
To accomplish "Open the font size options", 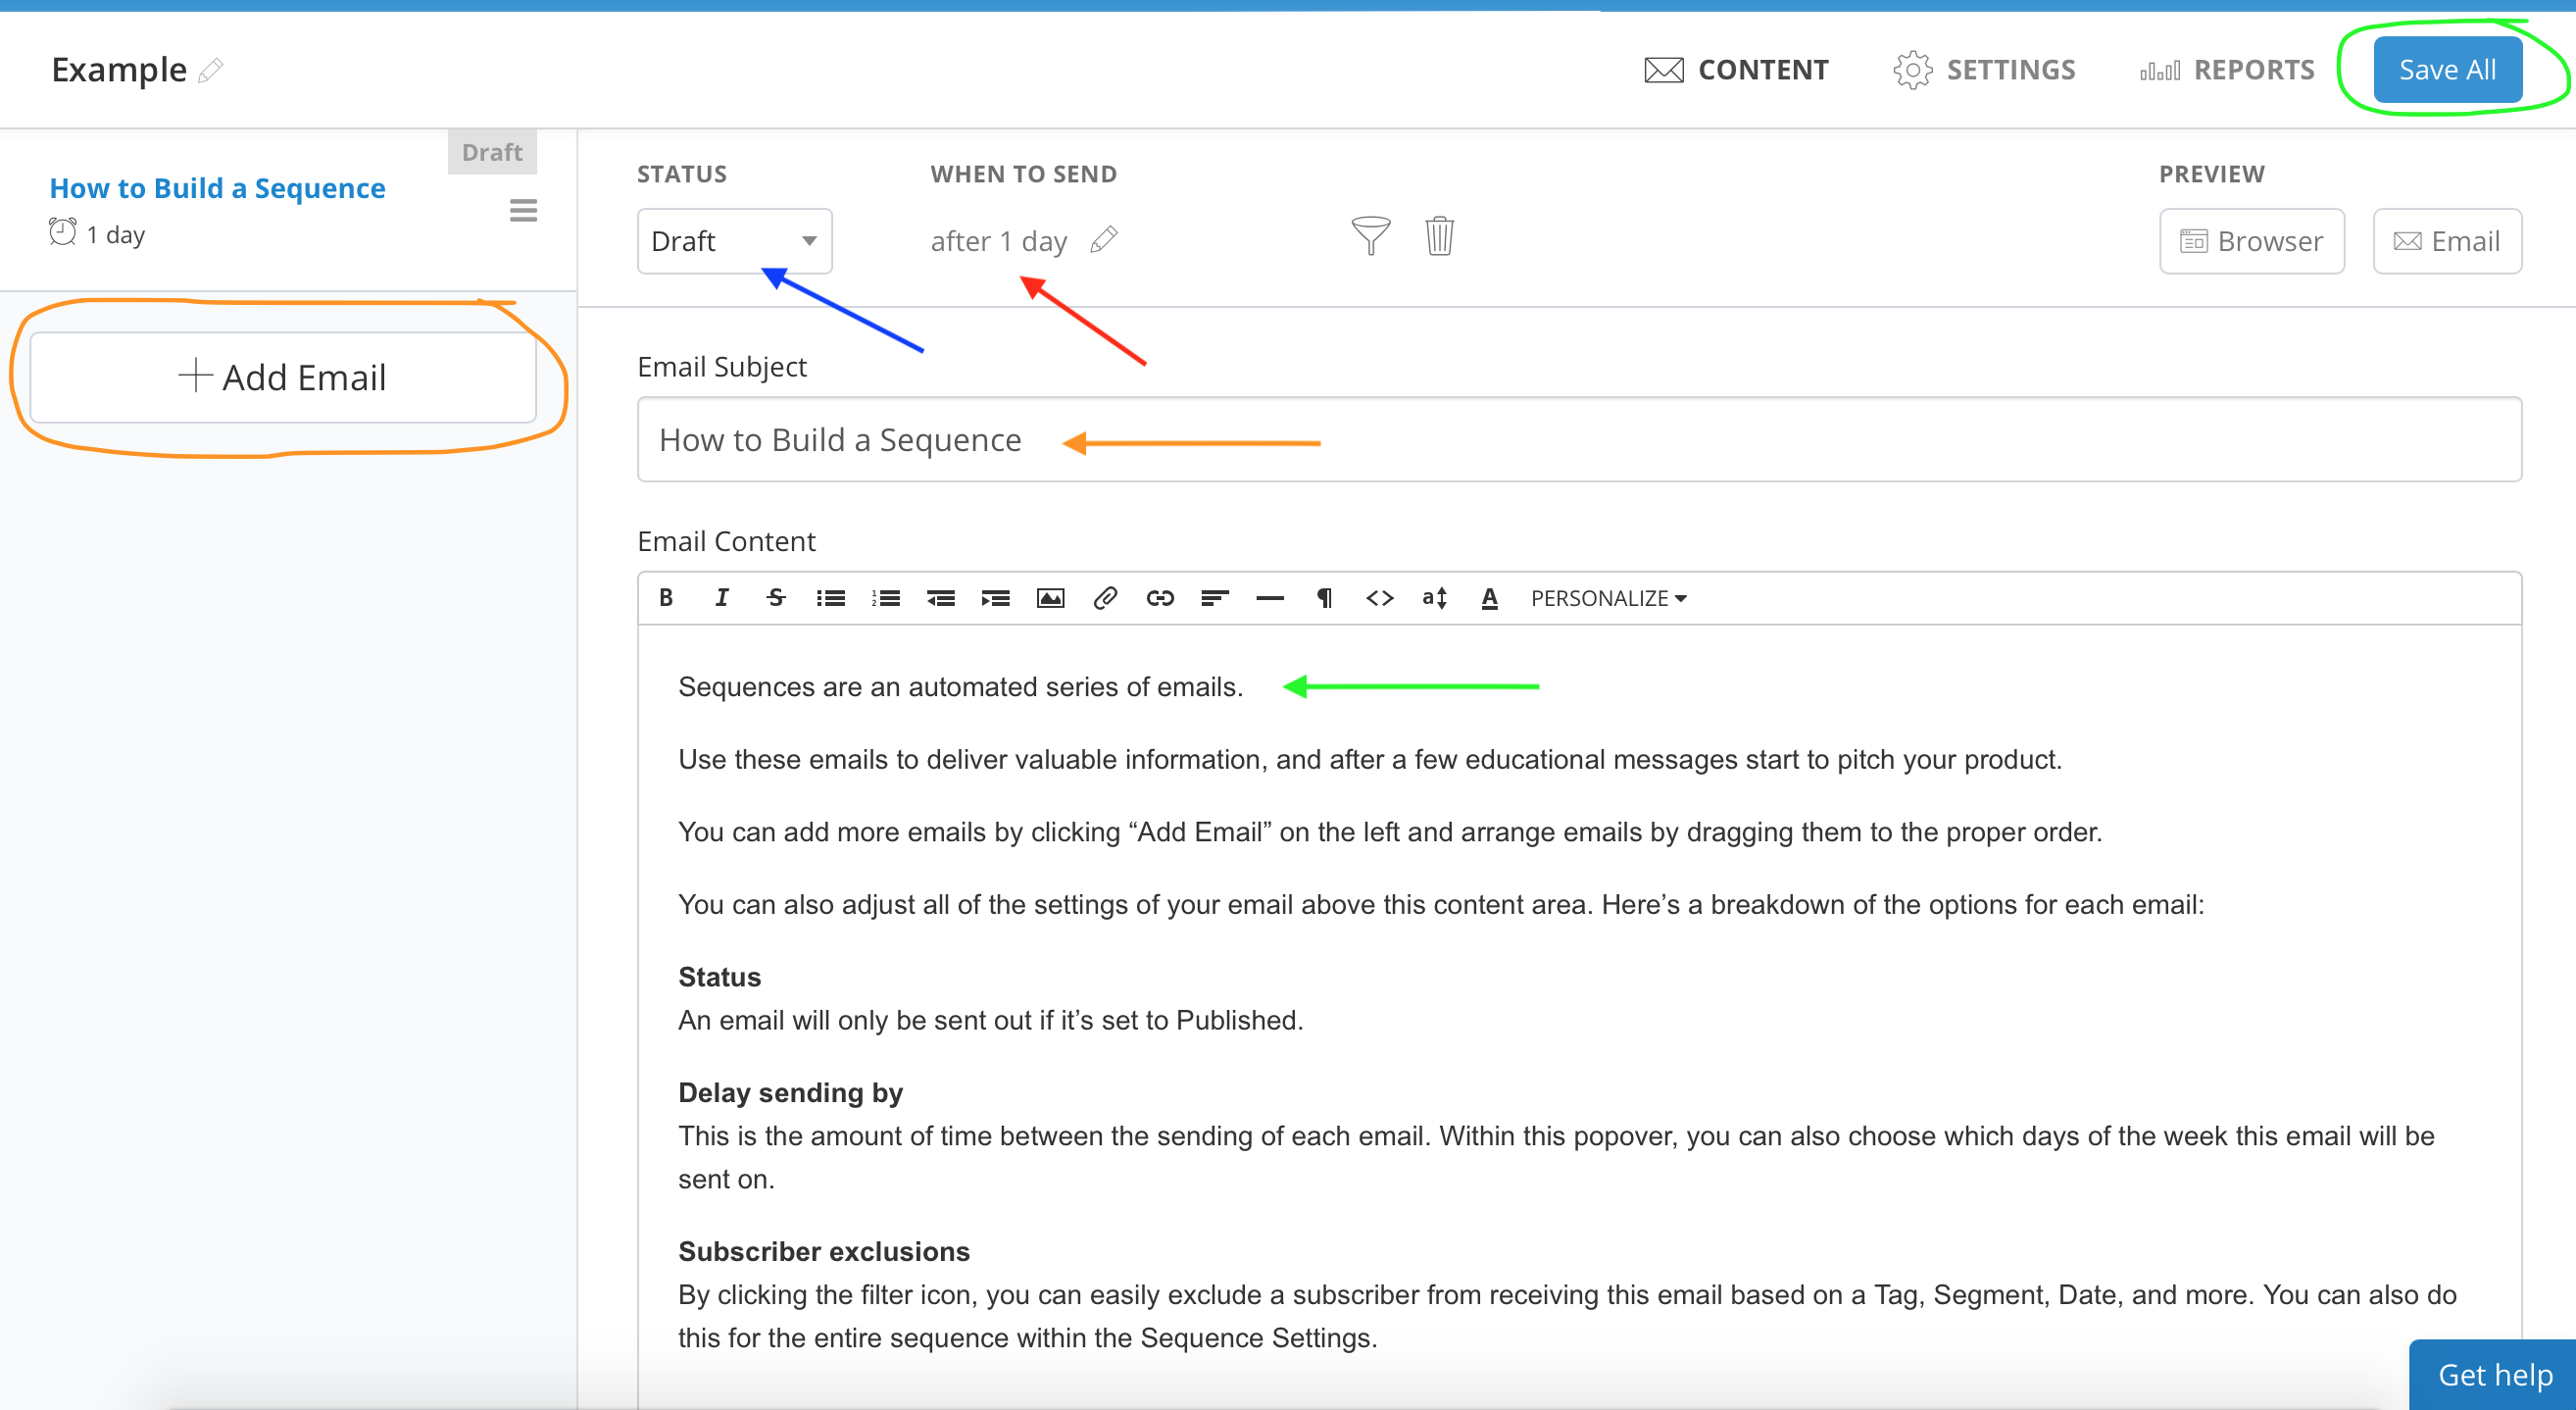I will pyautogui.click(x=1434, y=598).
